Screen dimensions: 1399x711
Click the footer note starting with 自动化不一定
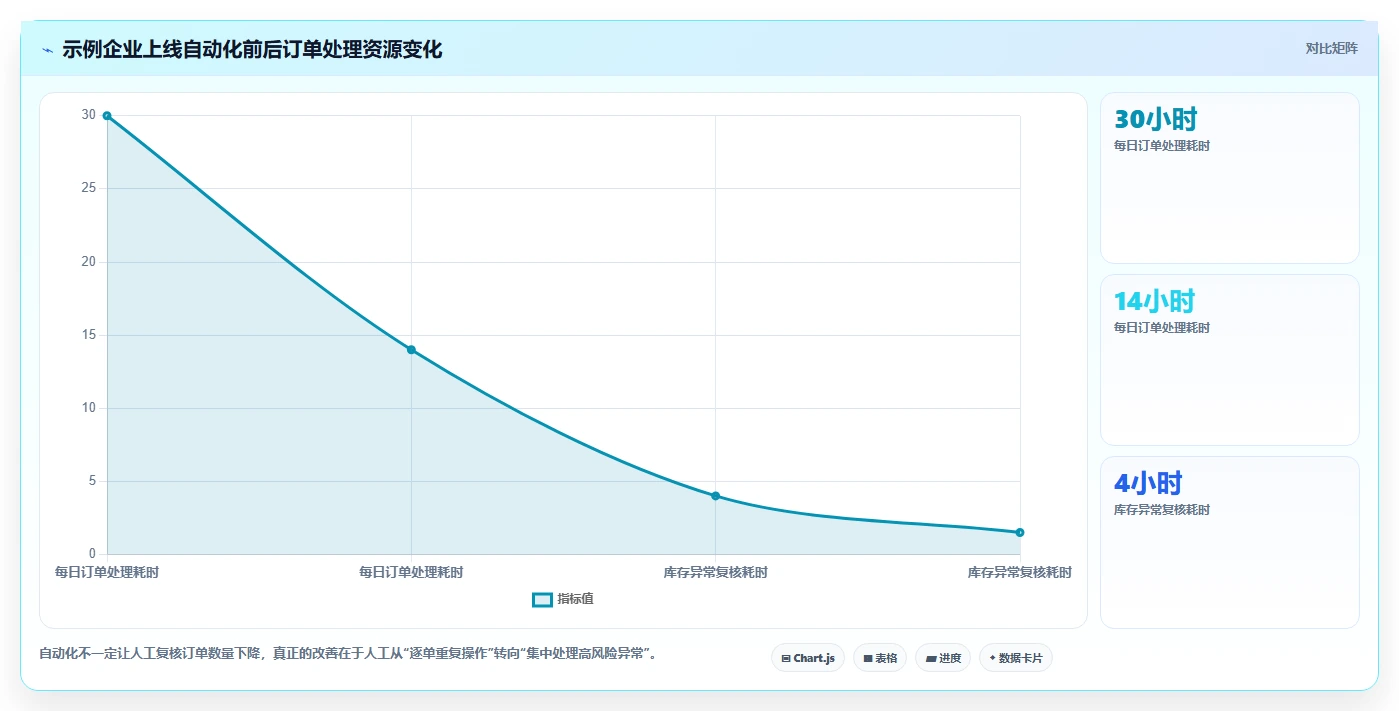pyautogui.click(x=348, y=654)
